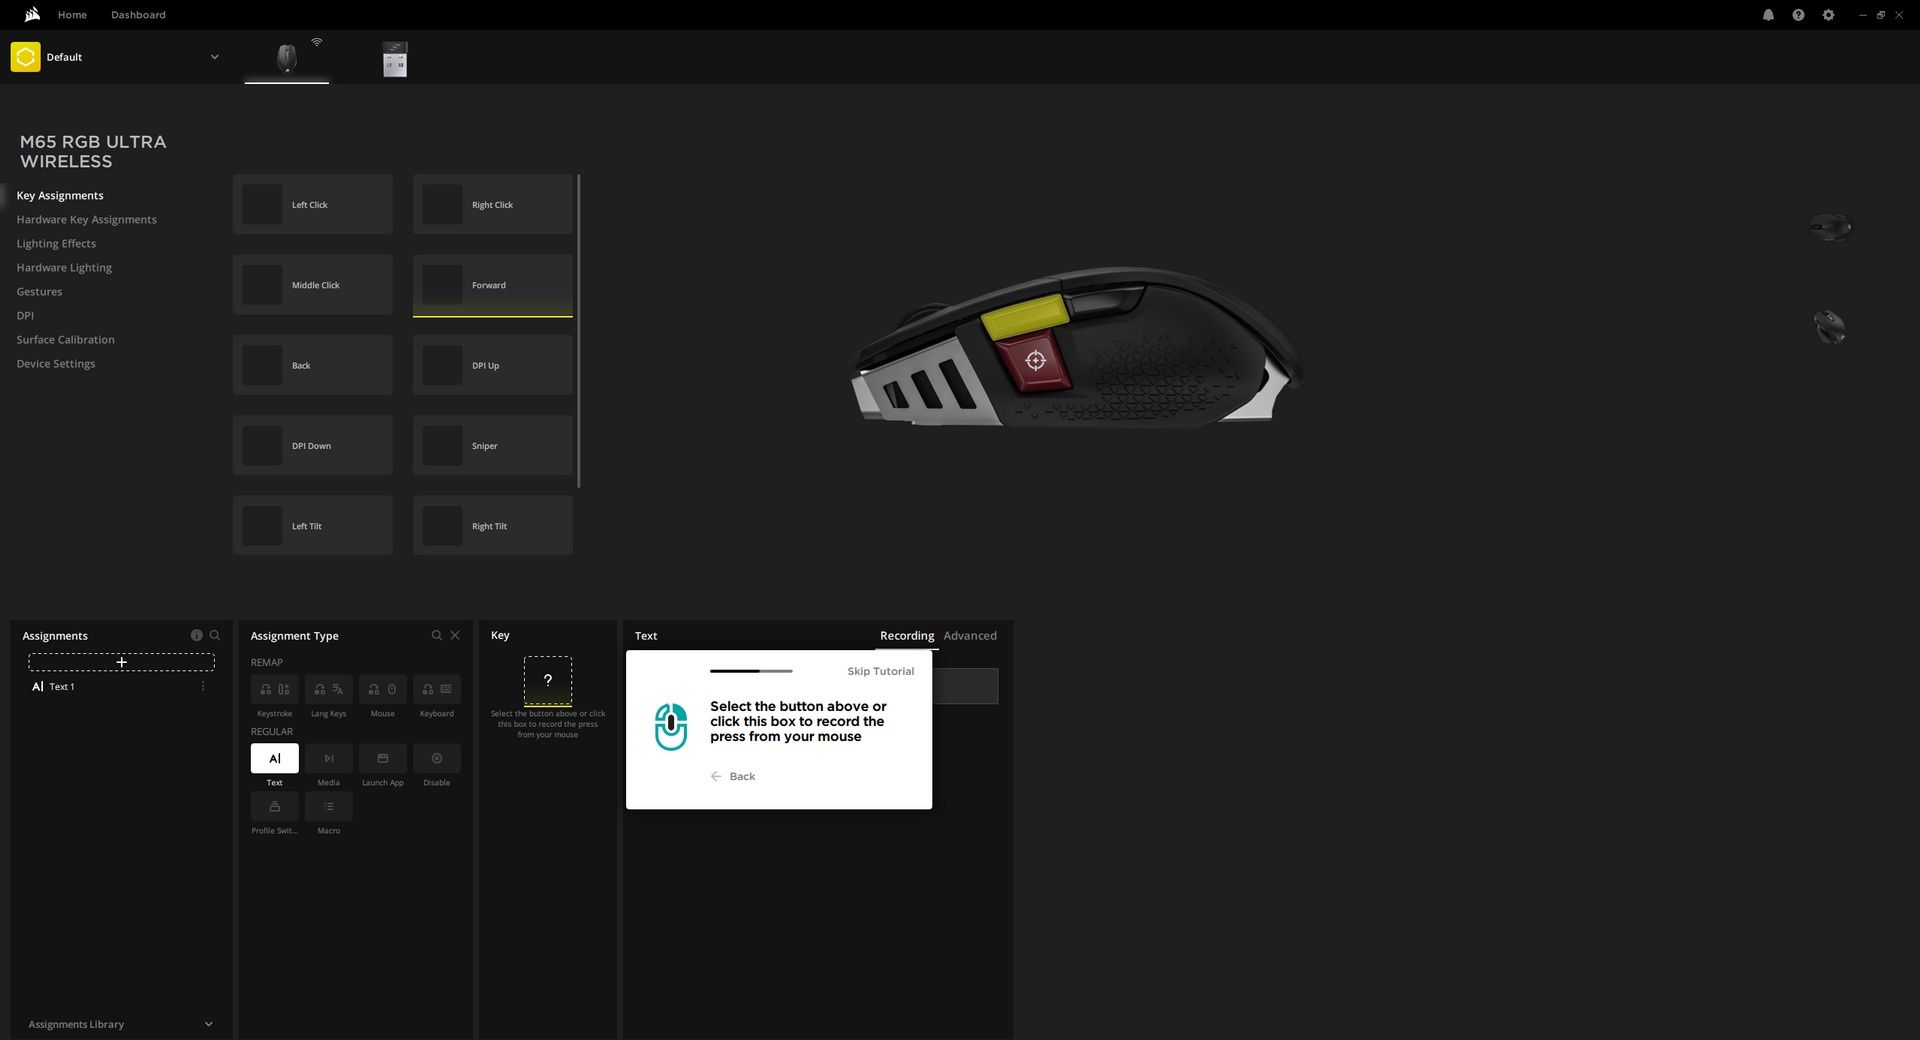Open Gestures section
This screenshot has width=1920, height=1040.
(39, 291)
